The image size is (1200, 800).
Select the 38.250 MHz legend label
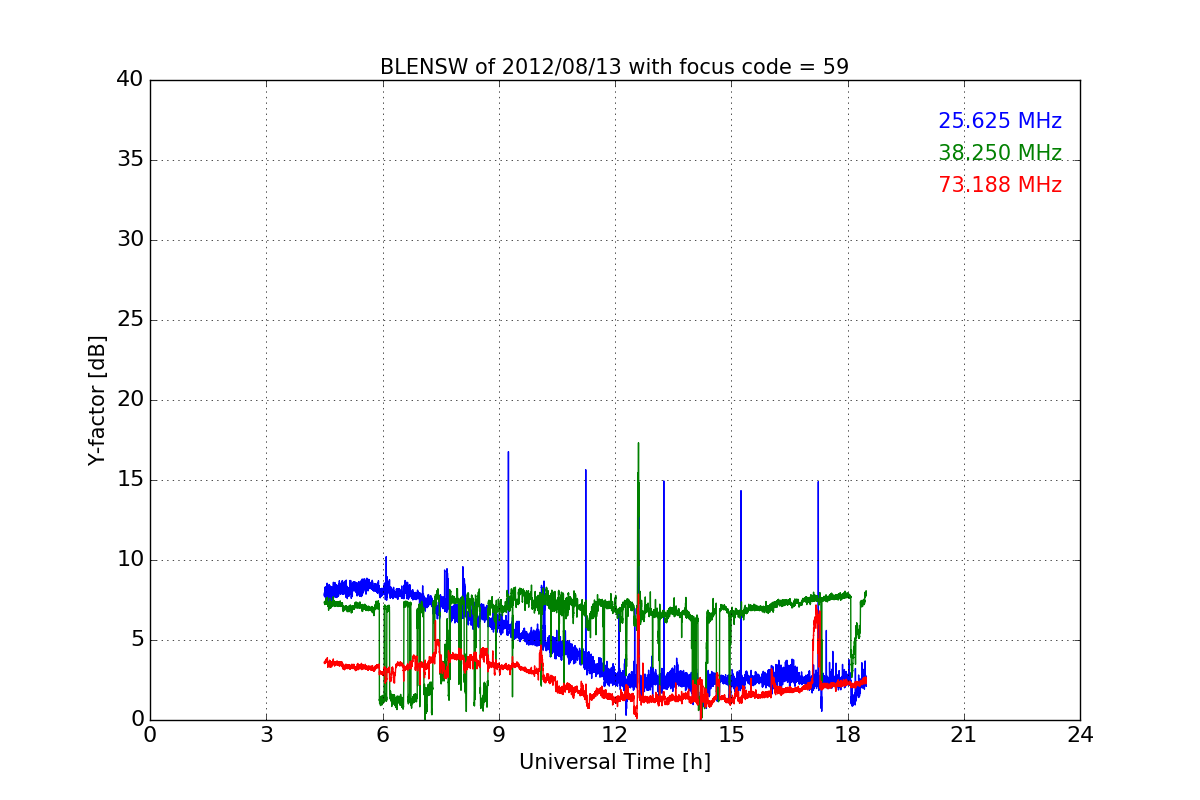tap(1000, 153)
